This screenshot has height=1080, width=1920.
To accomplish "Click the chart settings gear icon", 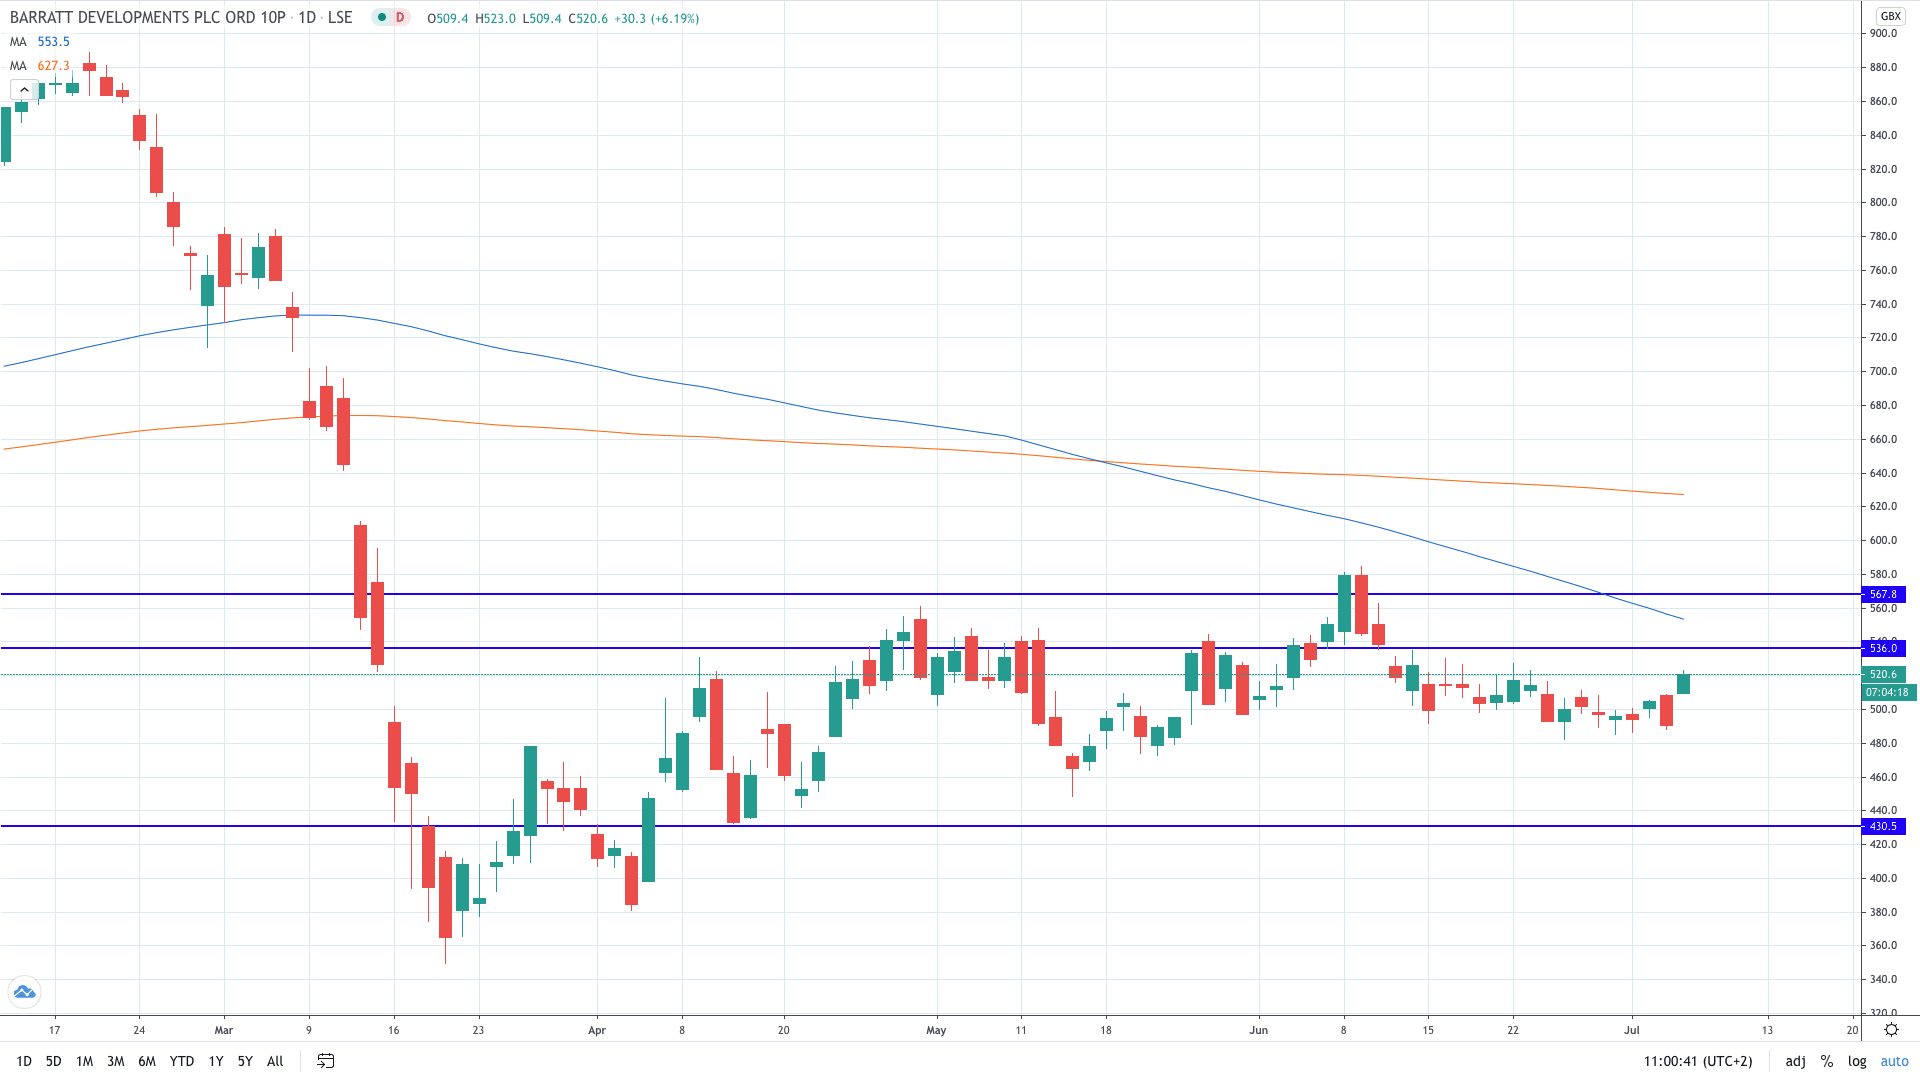I will click(1891, 1030).
